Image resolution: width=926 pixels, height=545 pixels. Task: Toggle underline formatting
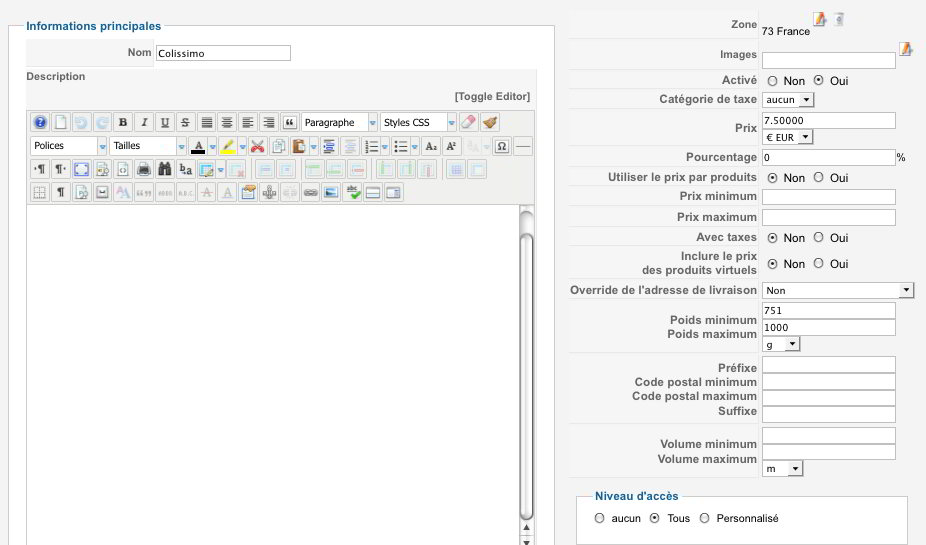coord(165,122)
